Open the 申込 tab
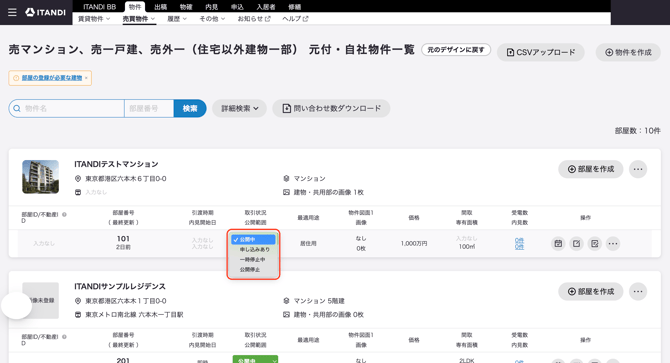Screen dimensions: 670x363 click(x=237, y=7)
